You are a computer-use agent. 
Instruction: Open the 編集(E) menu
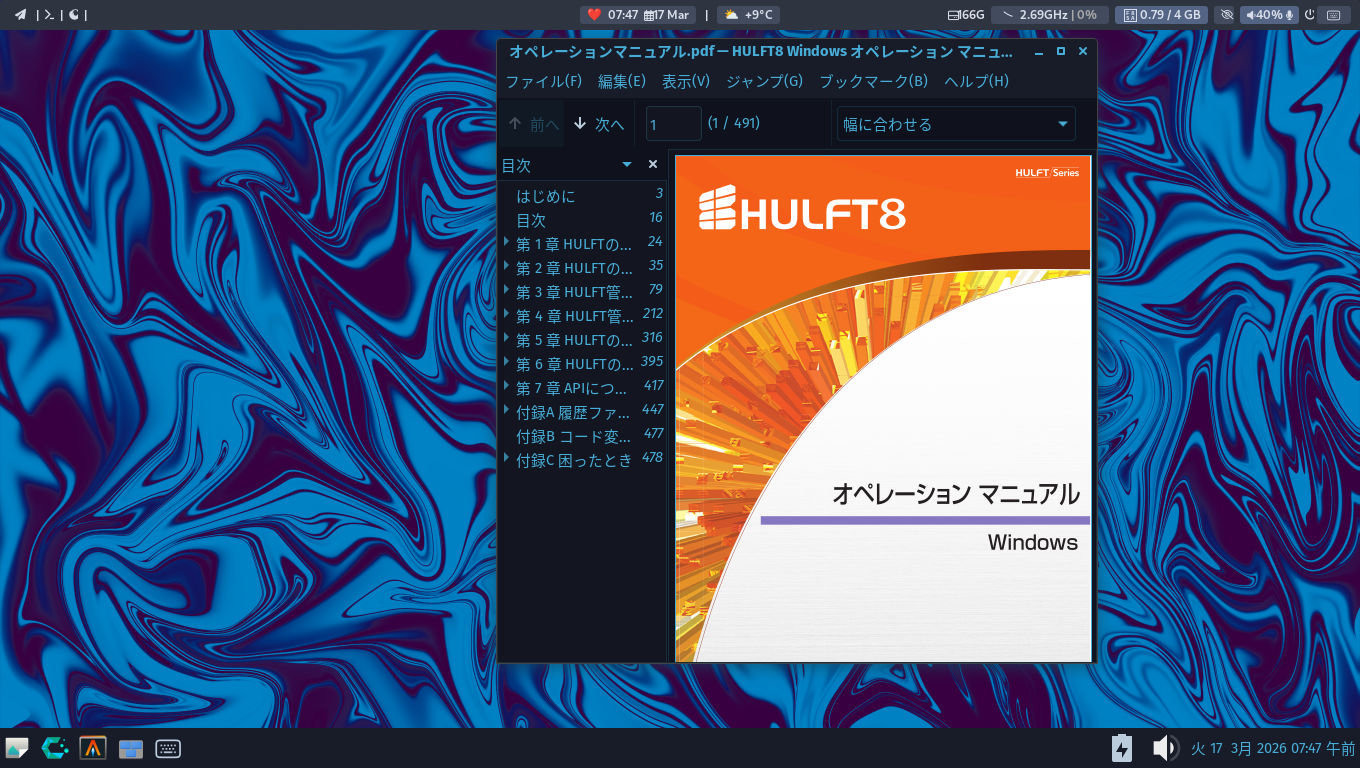pos(622,81)
